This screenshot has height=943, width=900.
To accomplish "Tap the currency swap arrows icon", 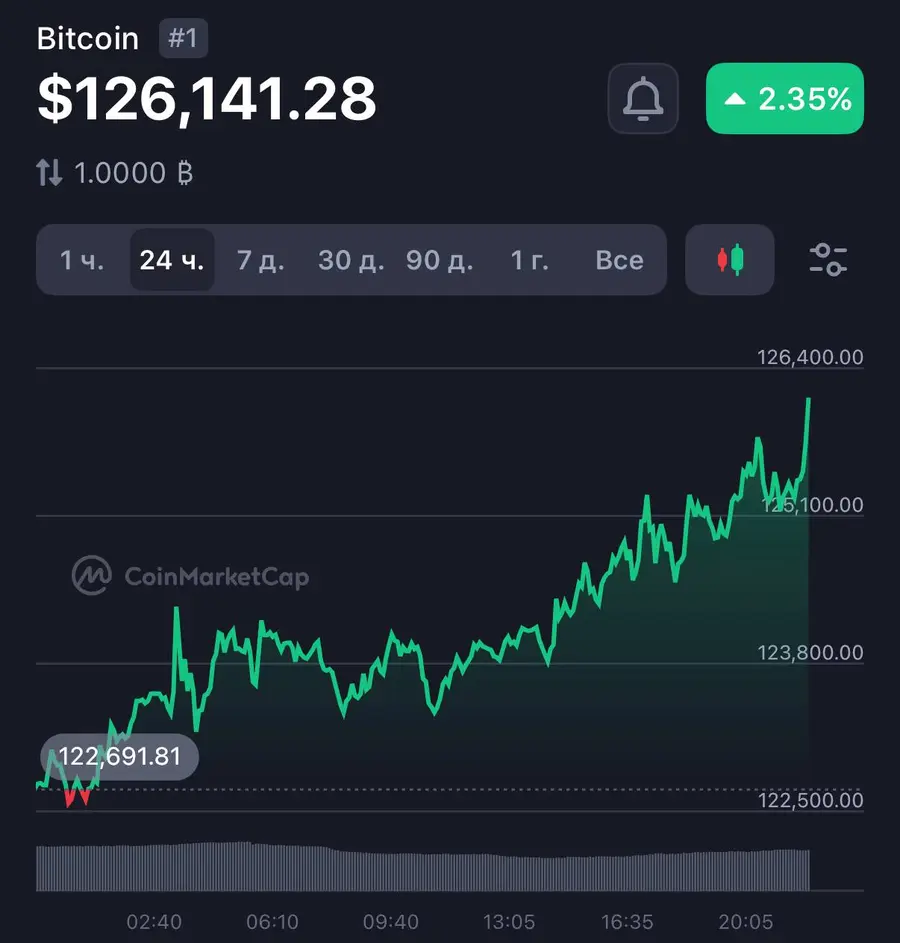I will click(49, 173).
